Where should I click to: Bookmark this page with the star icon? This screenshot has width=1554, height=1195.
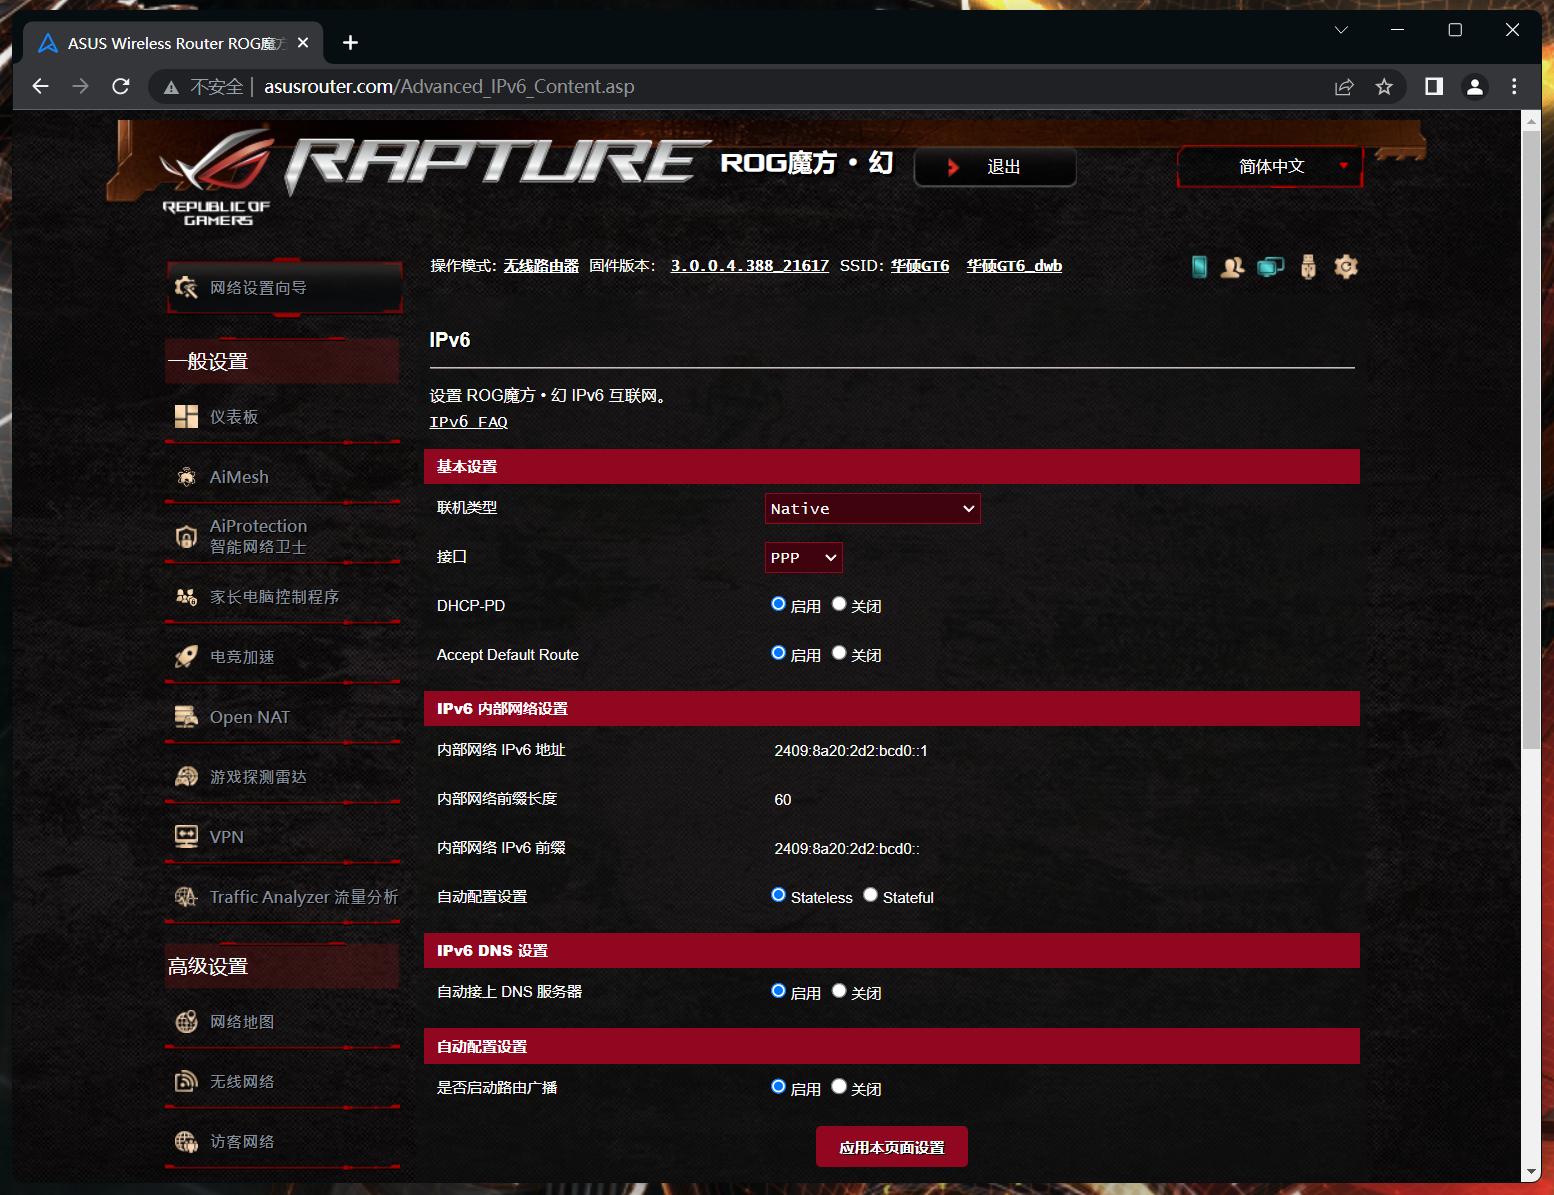1384,87
